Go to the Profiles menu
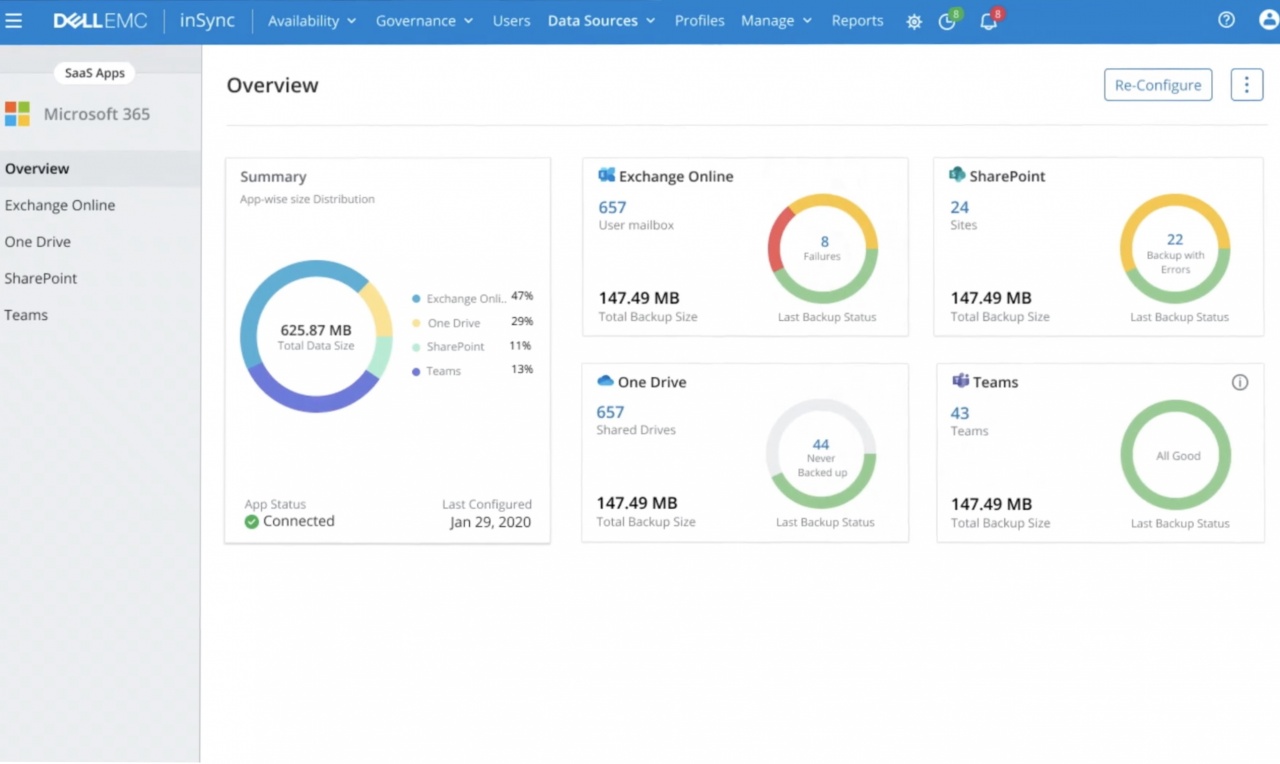Screen dimensions: 1280x764 coord(699,21)
